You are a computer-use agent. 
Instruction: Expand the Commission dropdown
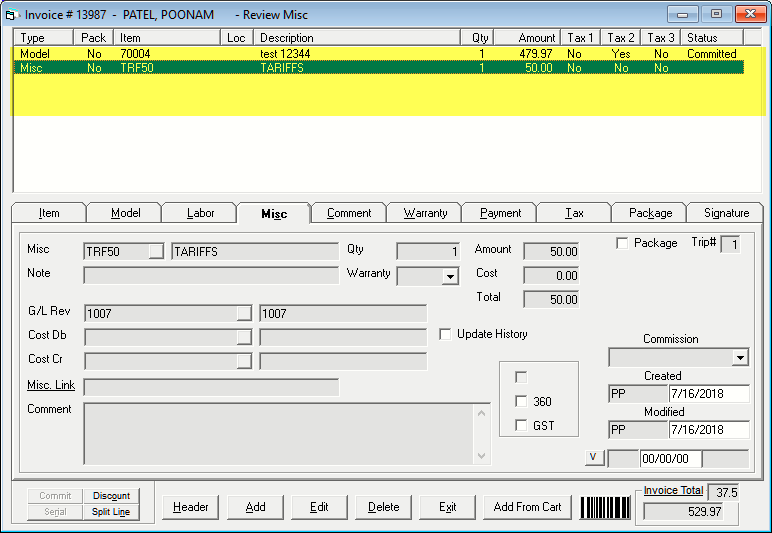click(x=740, y=358)
